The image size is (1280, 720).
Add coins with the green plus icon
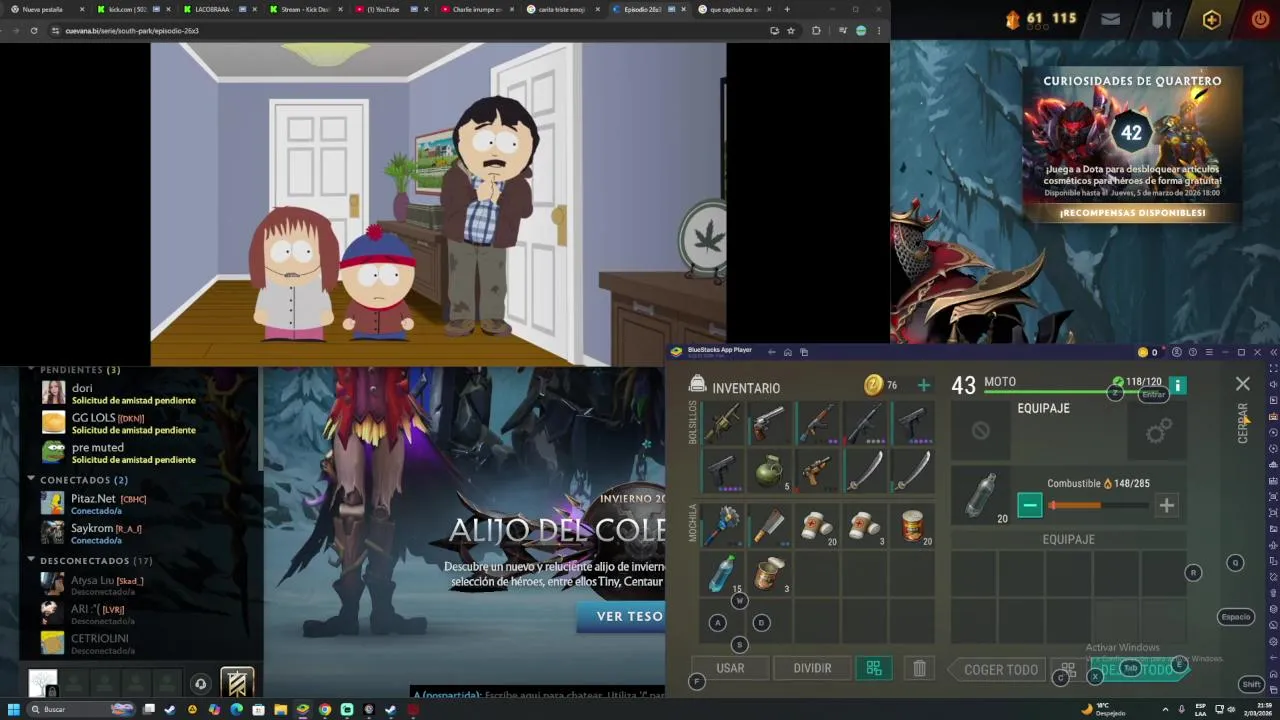[x=923, y=385]
